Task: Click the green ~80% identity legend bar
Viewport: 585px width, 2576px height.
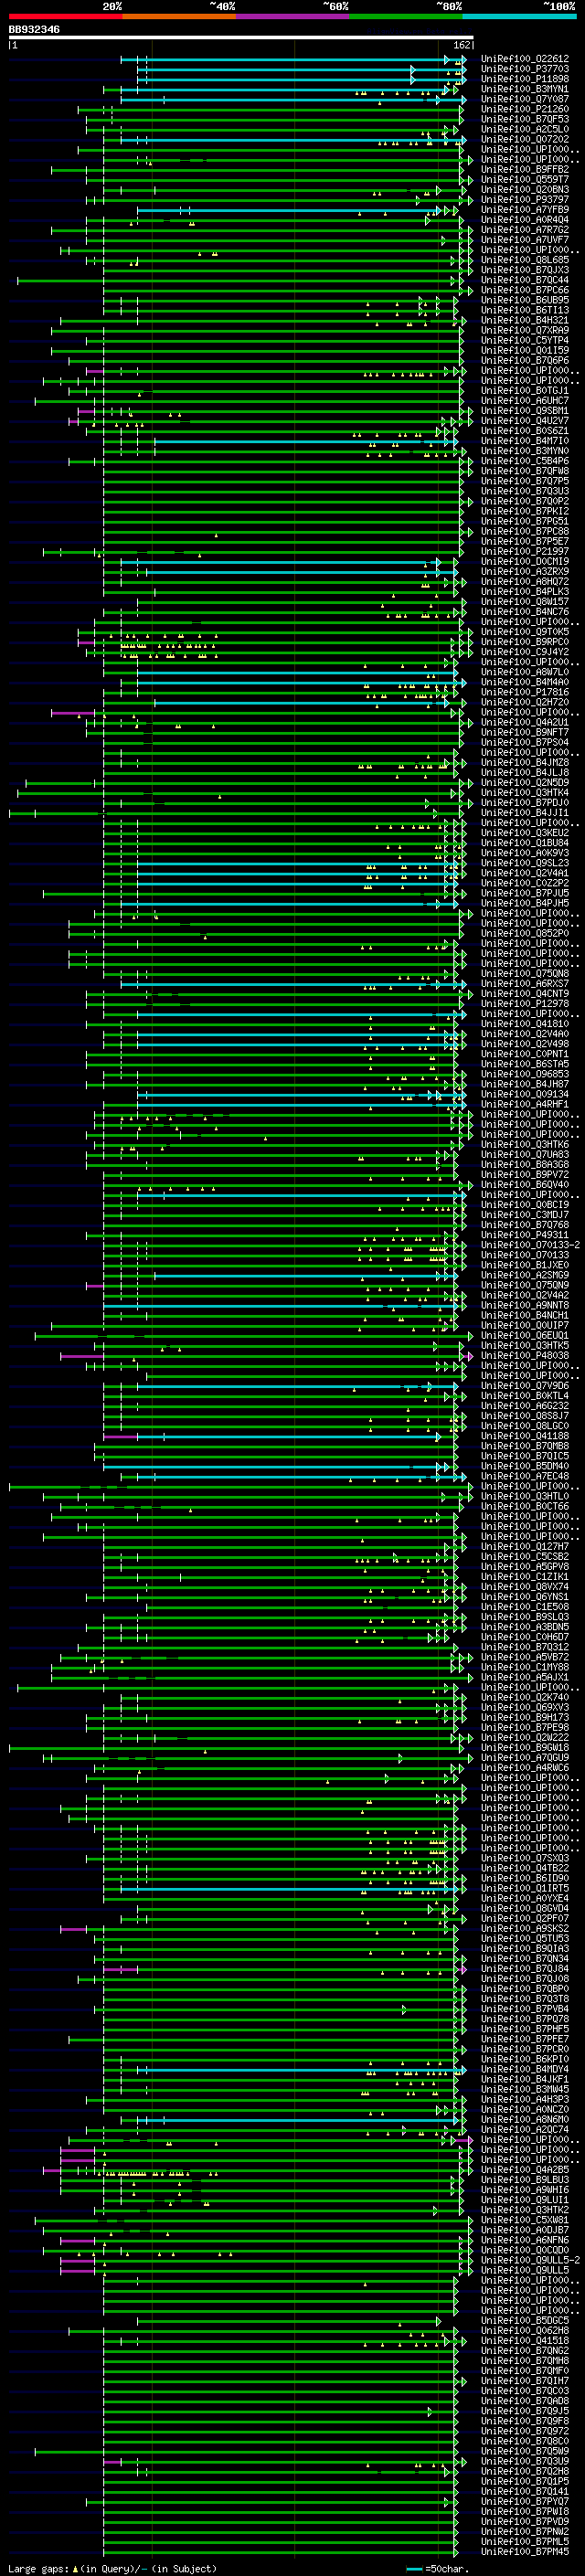Action: 405,16
